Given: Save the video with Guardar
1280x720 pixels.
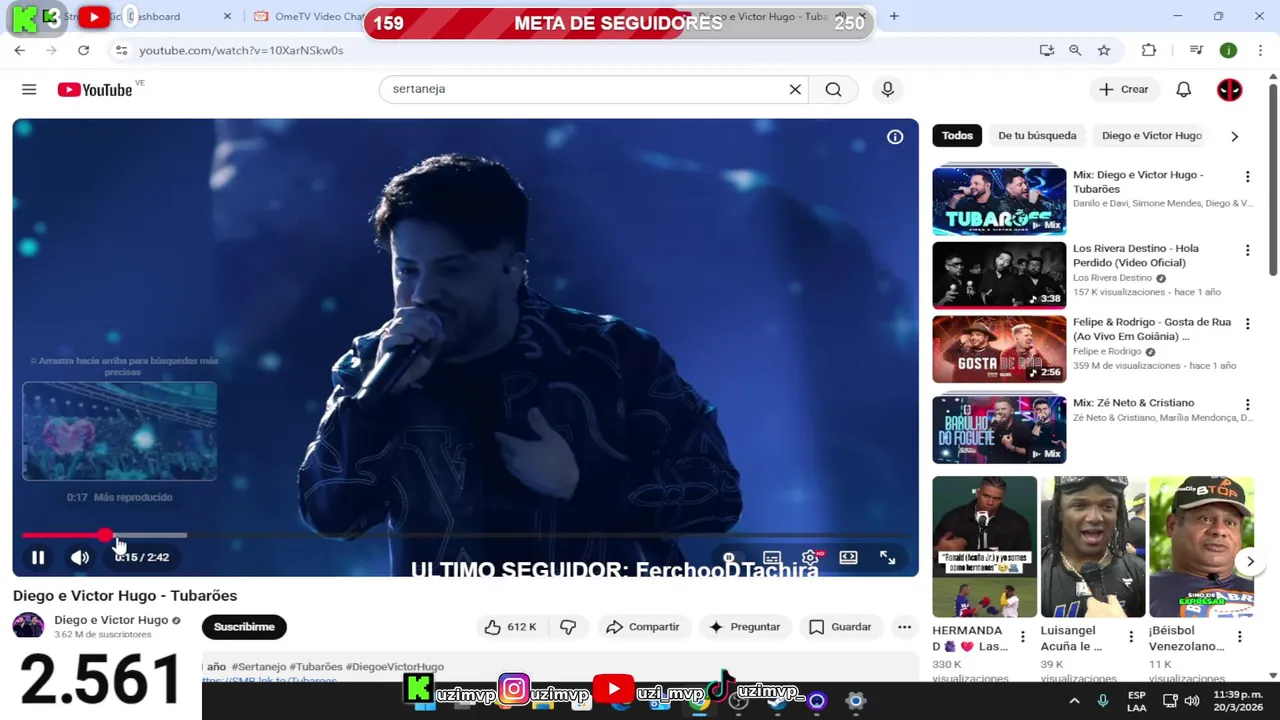Looking at the screenshot, I should 840,627.
